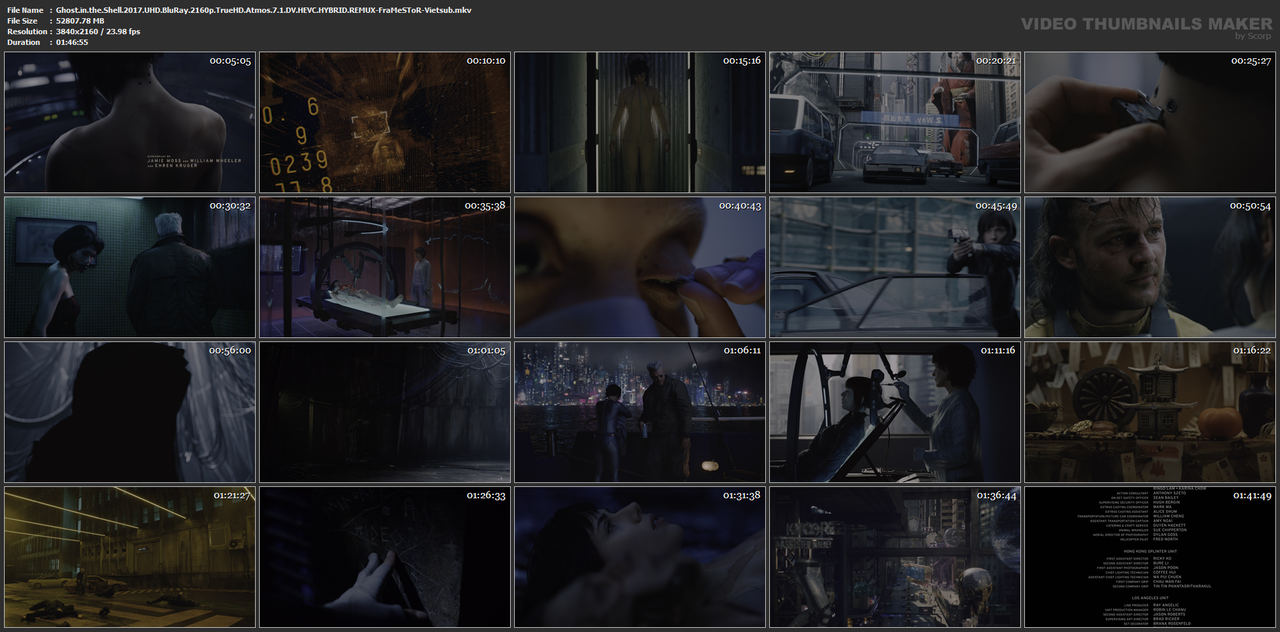Select the lab scene thumbnail 00:35:38
The width and height of the screenshot is (1280, 632).
point(385,267)
